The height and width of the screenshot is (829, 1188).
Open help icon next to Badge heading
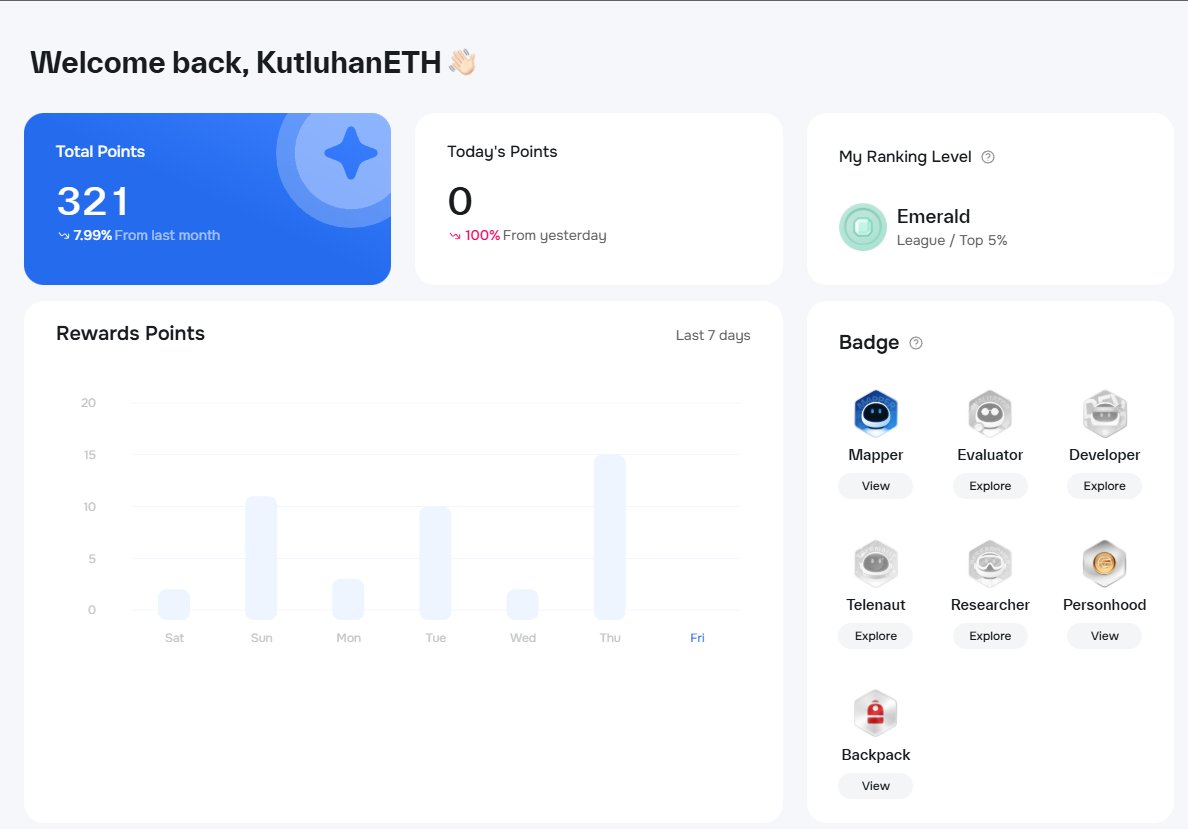916,343
